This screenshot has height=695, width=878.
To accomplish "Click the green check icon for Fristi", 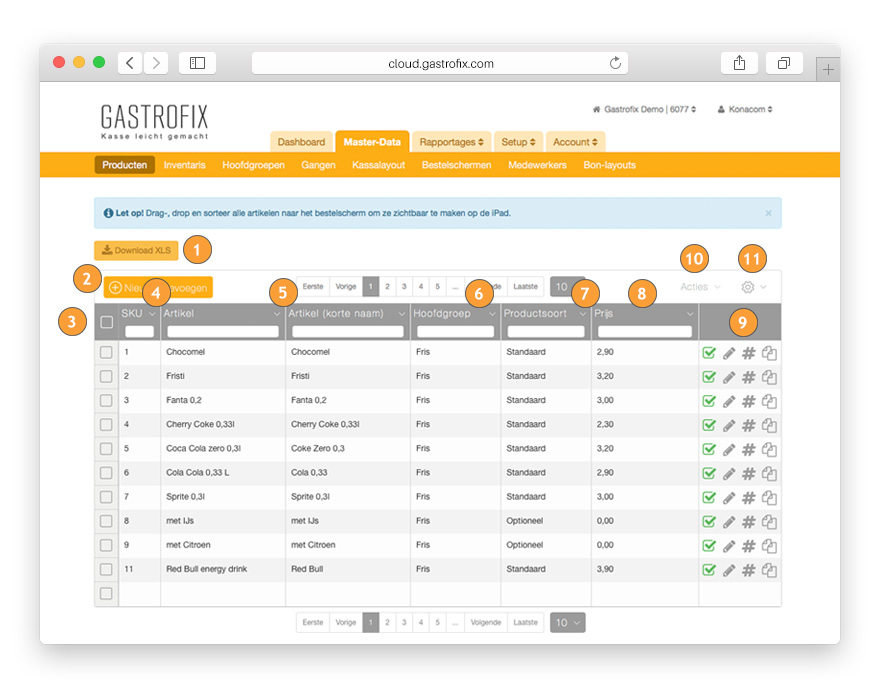I will pyautogui.click(x=709, y=377).
